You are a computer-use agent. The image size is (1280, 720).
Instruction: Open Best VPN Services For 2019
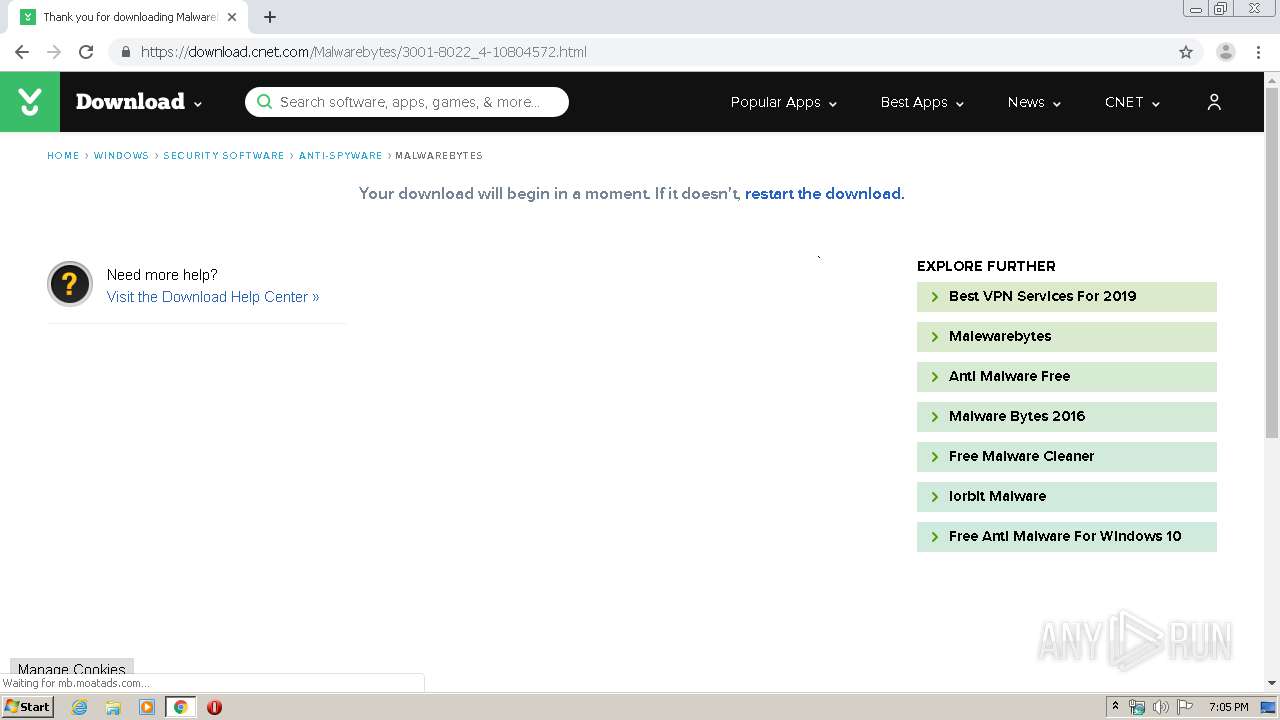coord(1067,297)
